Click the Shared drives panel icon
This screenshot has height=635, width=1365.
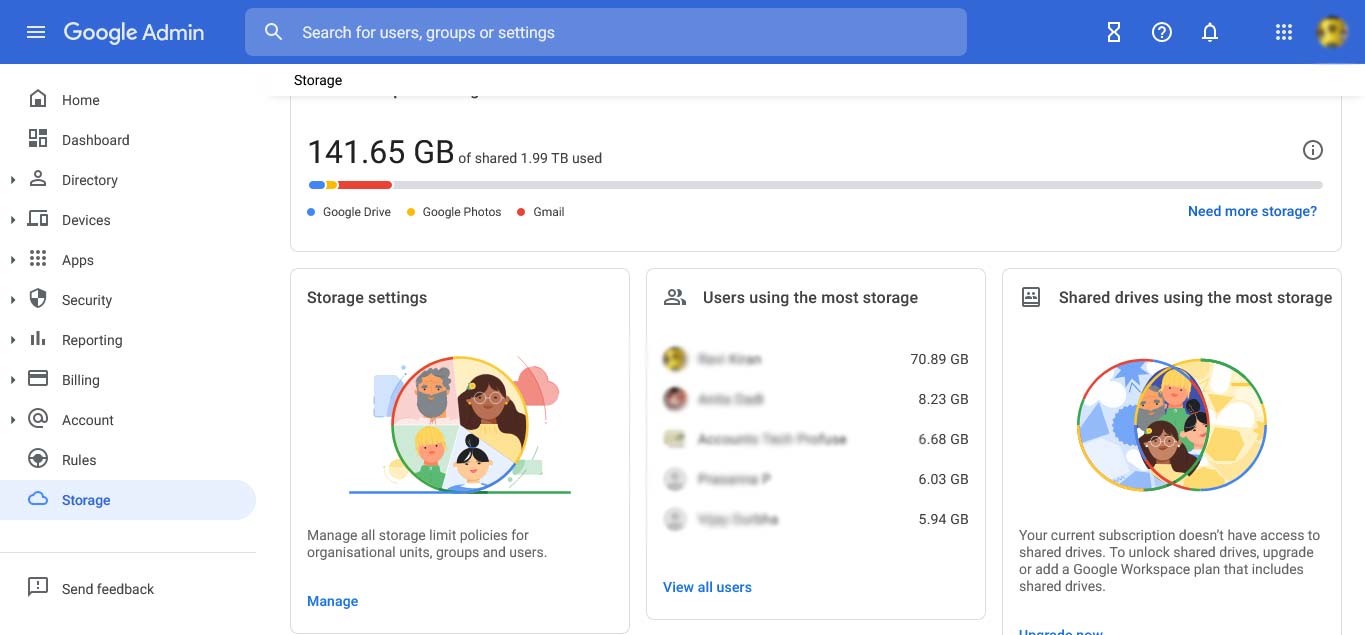pos(1030,296)
